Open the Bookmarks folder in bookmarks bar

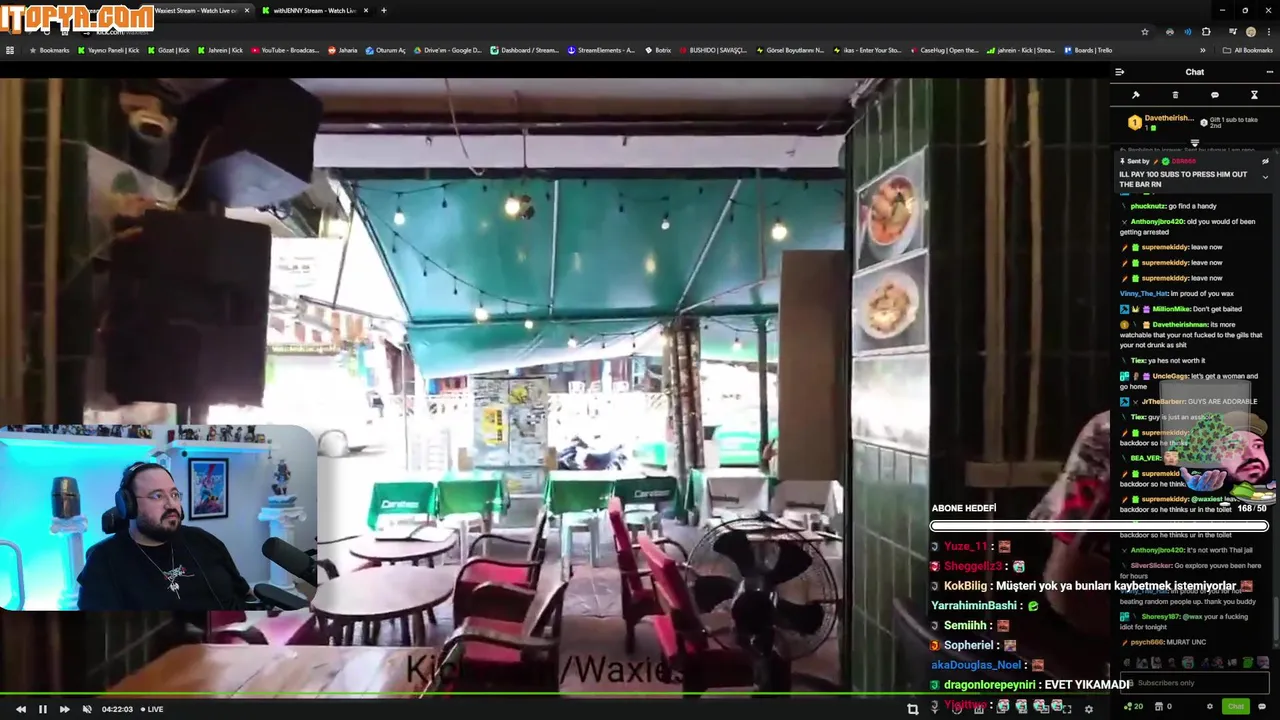click(x=50, y=50)
